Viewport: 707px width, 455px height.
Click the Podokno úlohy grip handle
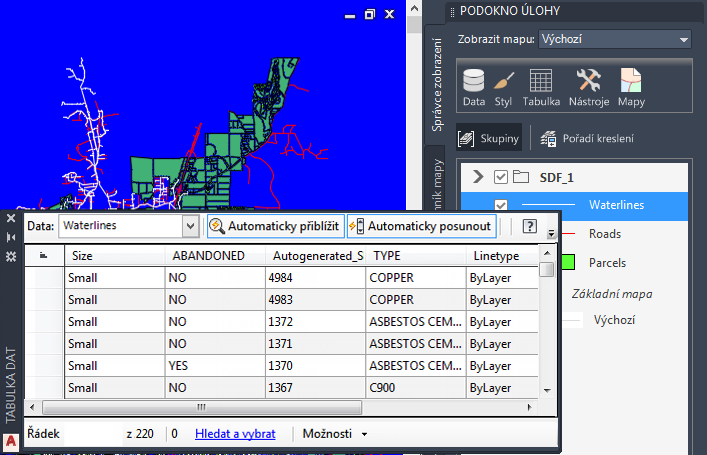click(452, 11)
